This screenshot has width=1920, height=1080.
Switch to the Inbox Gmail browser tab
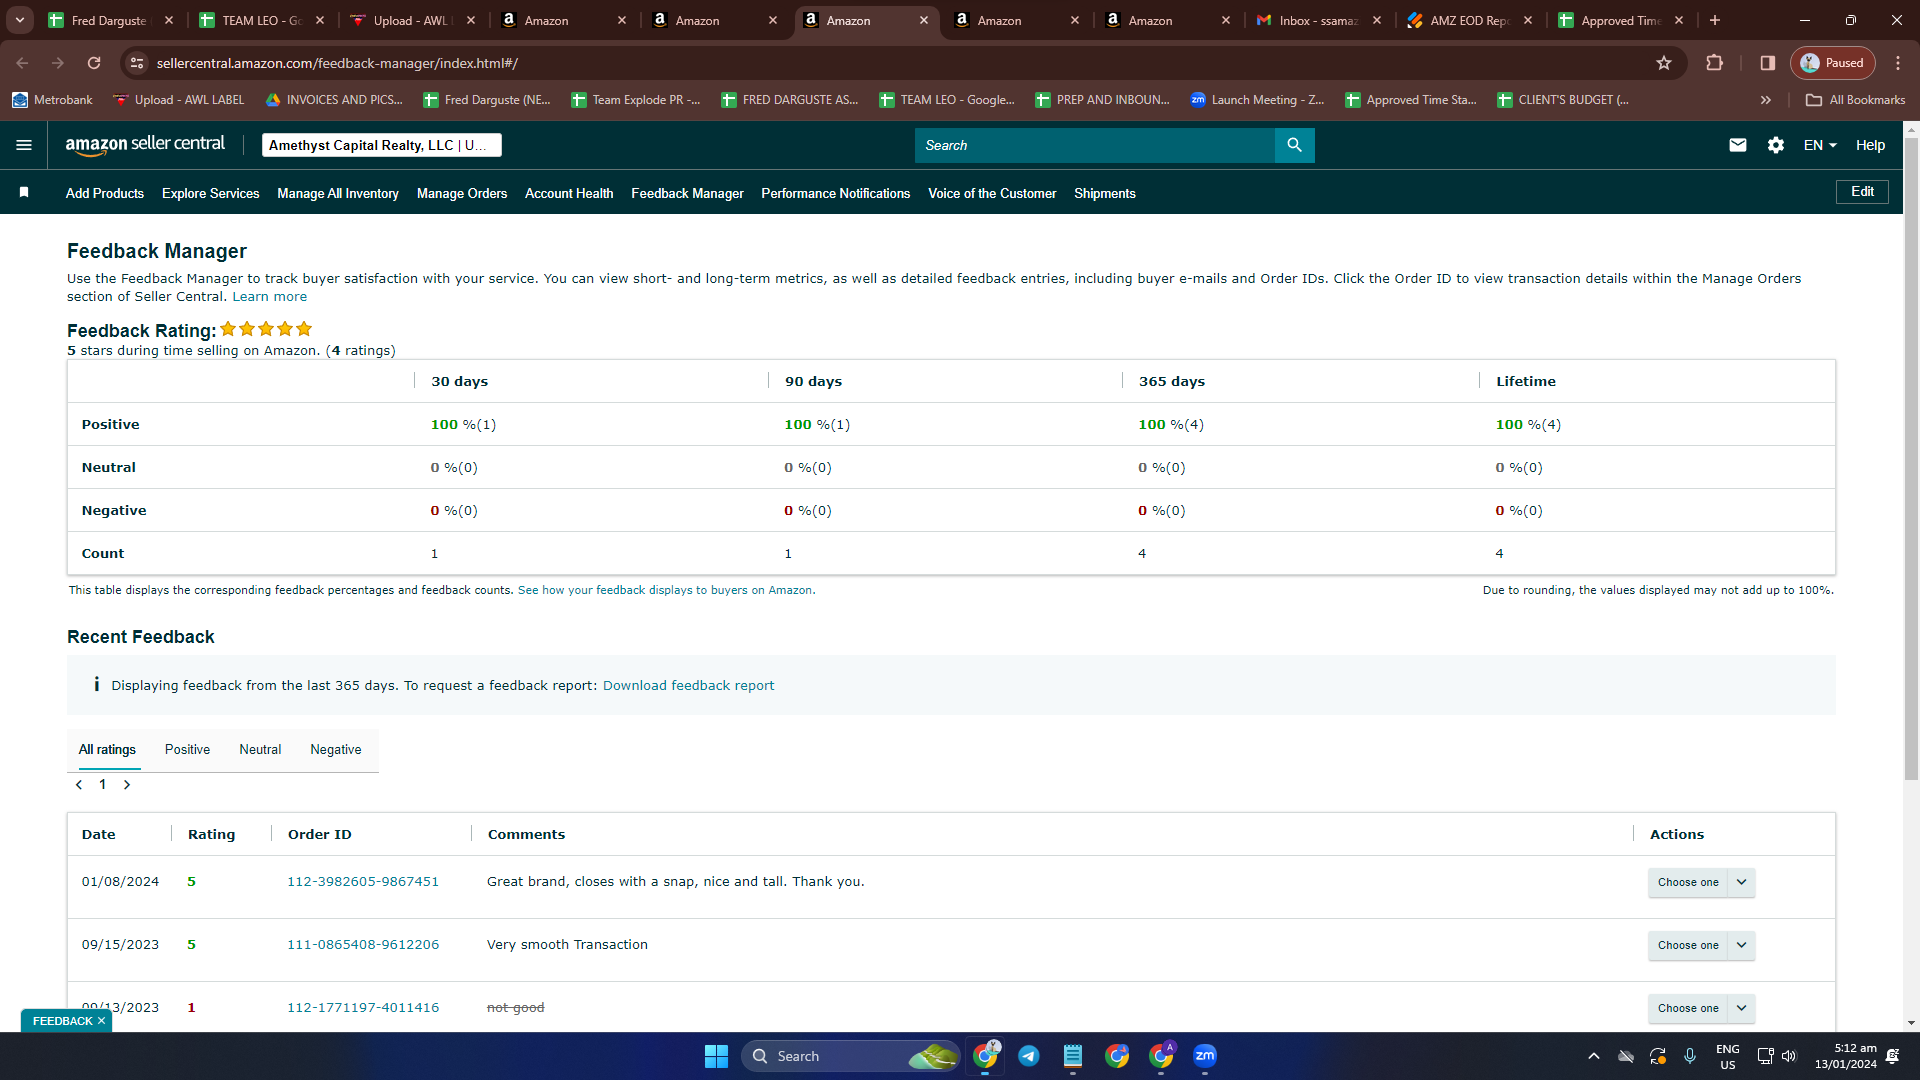pos(1319,20)
